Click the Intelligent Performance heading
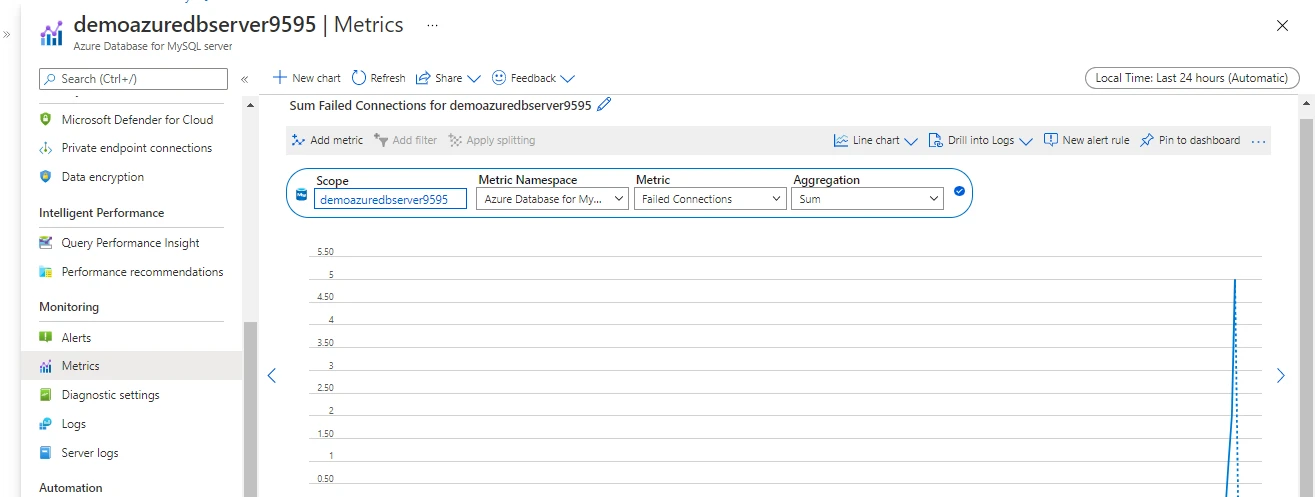1315x497 pixels. pos(101,213)
